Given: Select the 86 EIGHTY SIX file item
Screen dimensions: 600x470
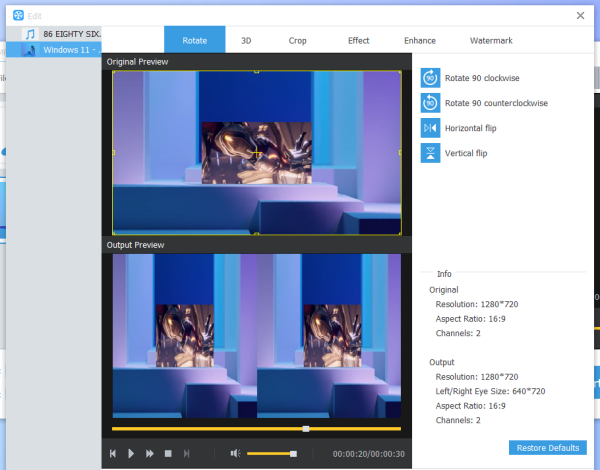Looking at the screenshot, I should pyautogui.click(x=54, y=34).
